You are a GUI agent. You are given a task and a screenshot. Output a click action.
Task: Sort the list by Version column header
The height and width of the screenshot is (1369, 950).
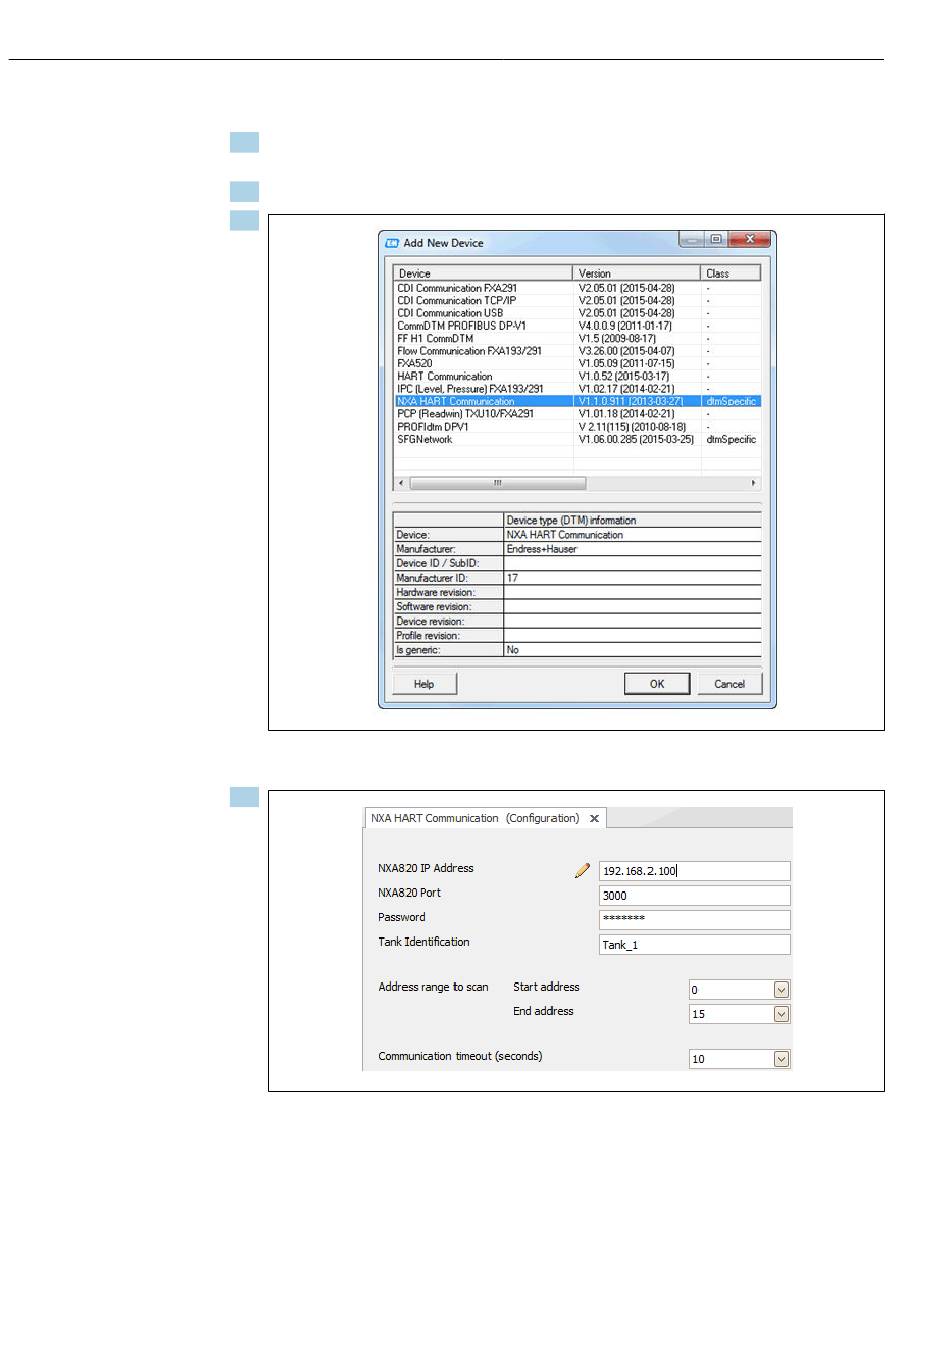click(x=637, y=273)
